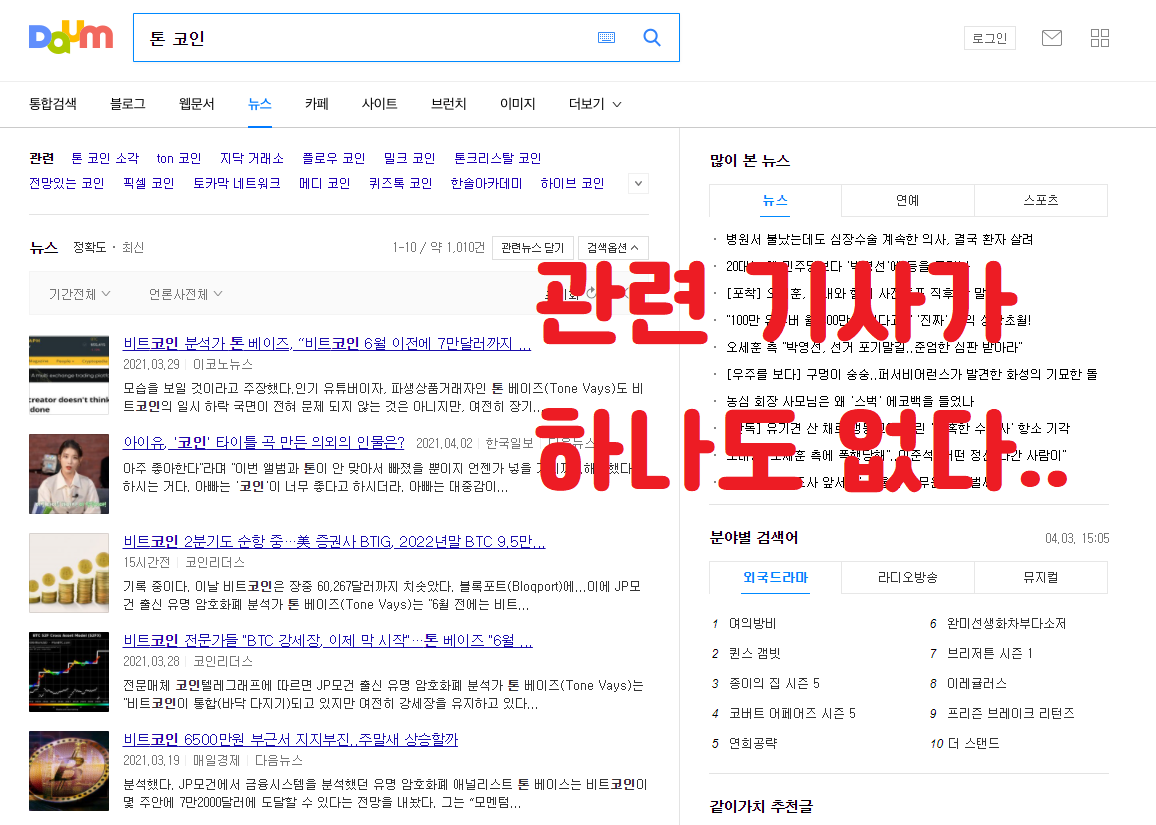Switch to the 웹문서 tab
Screen dimensions: 1156x825
[x=197, y=104]
